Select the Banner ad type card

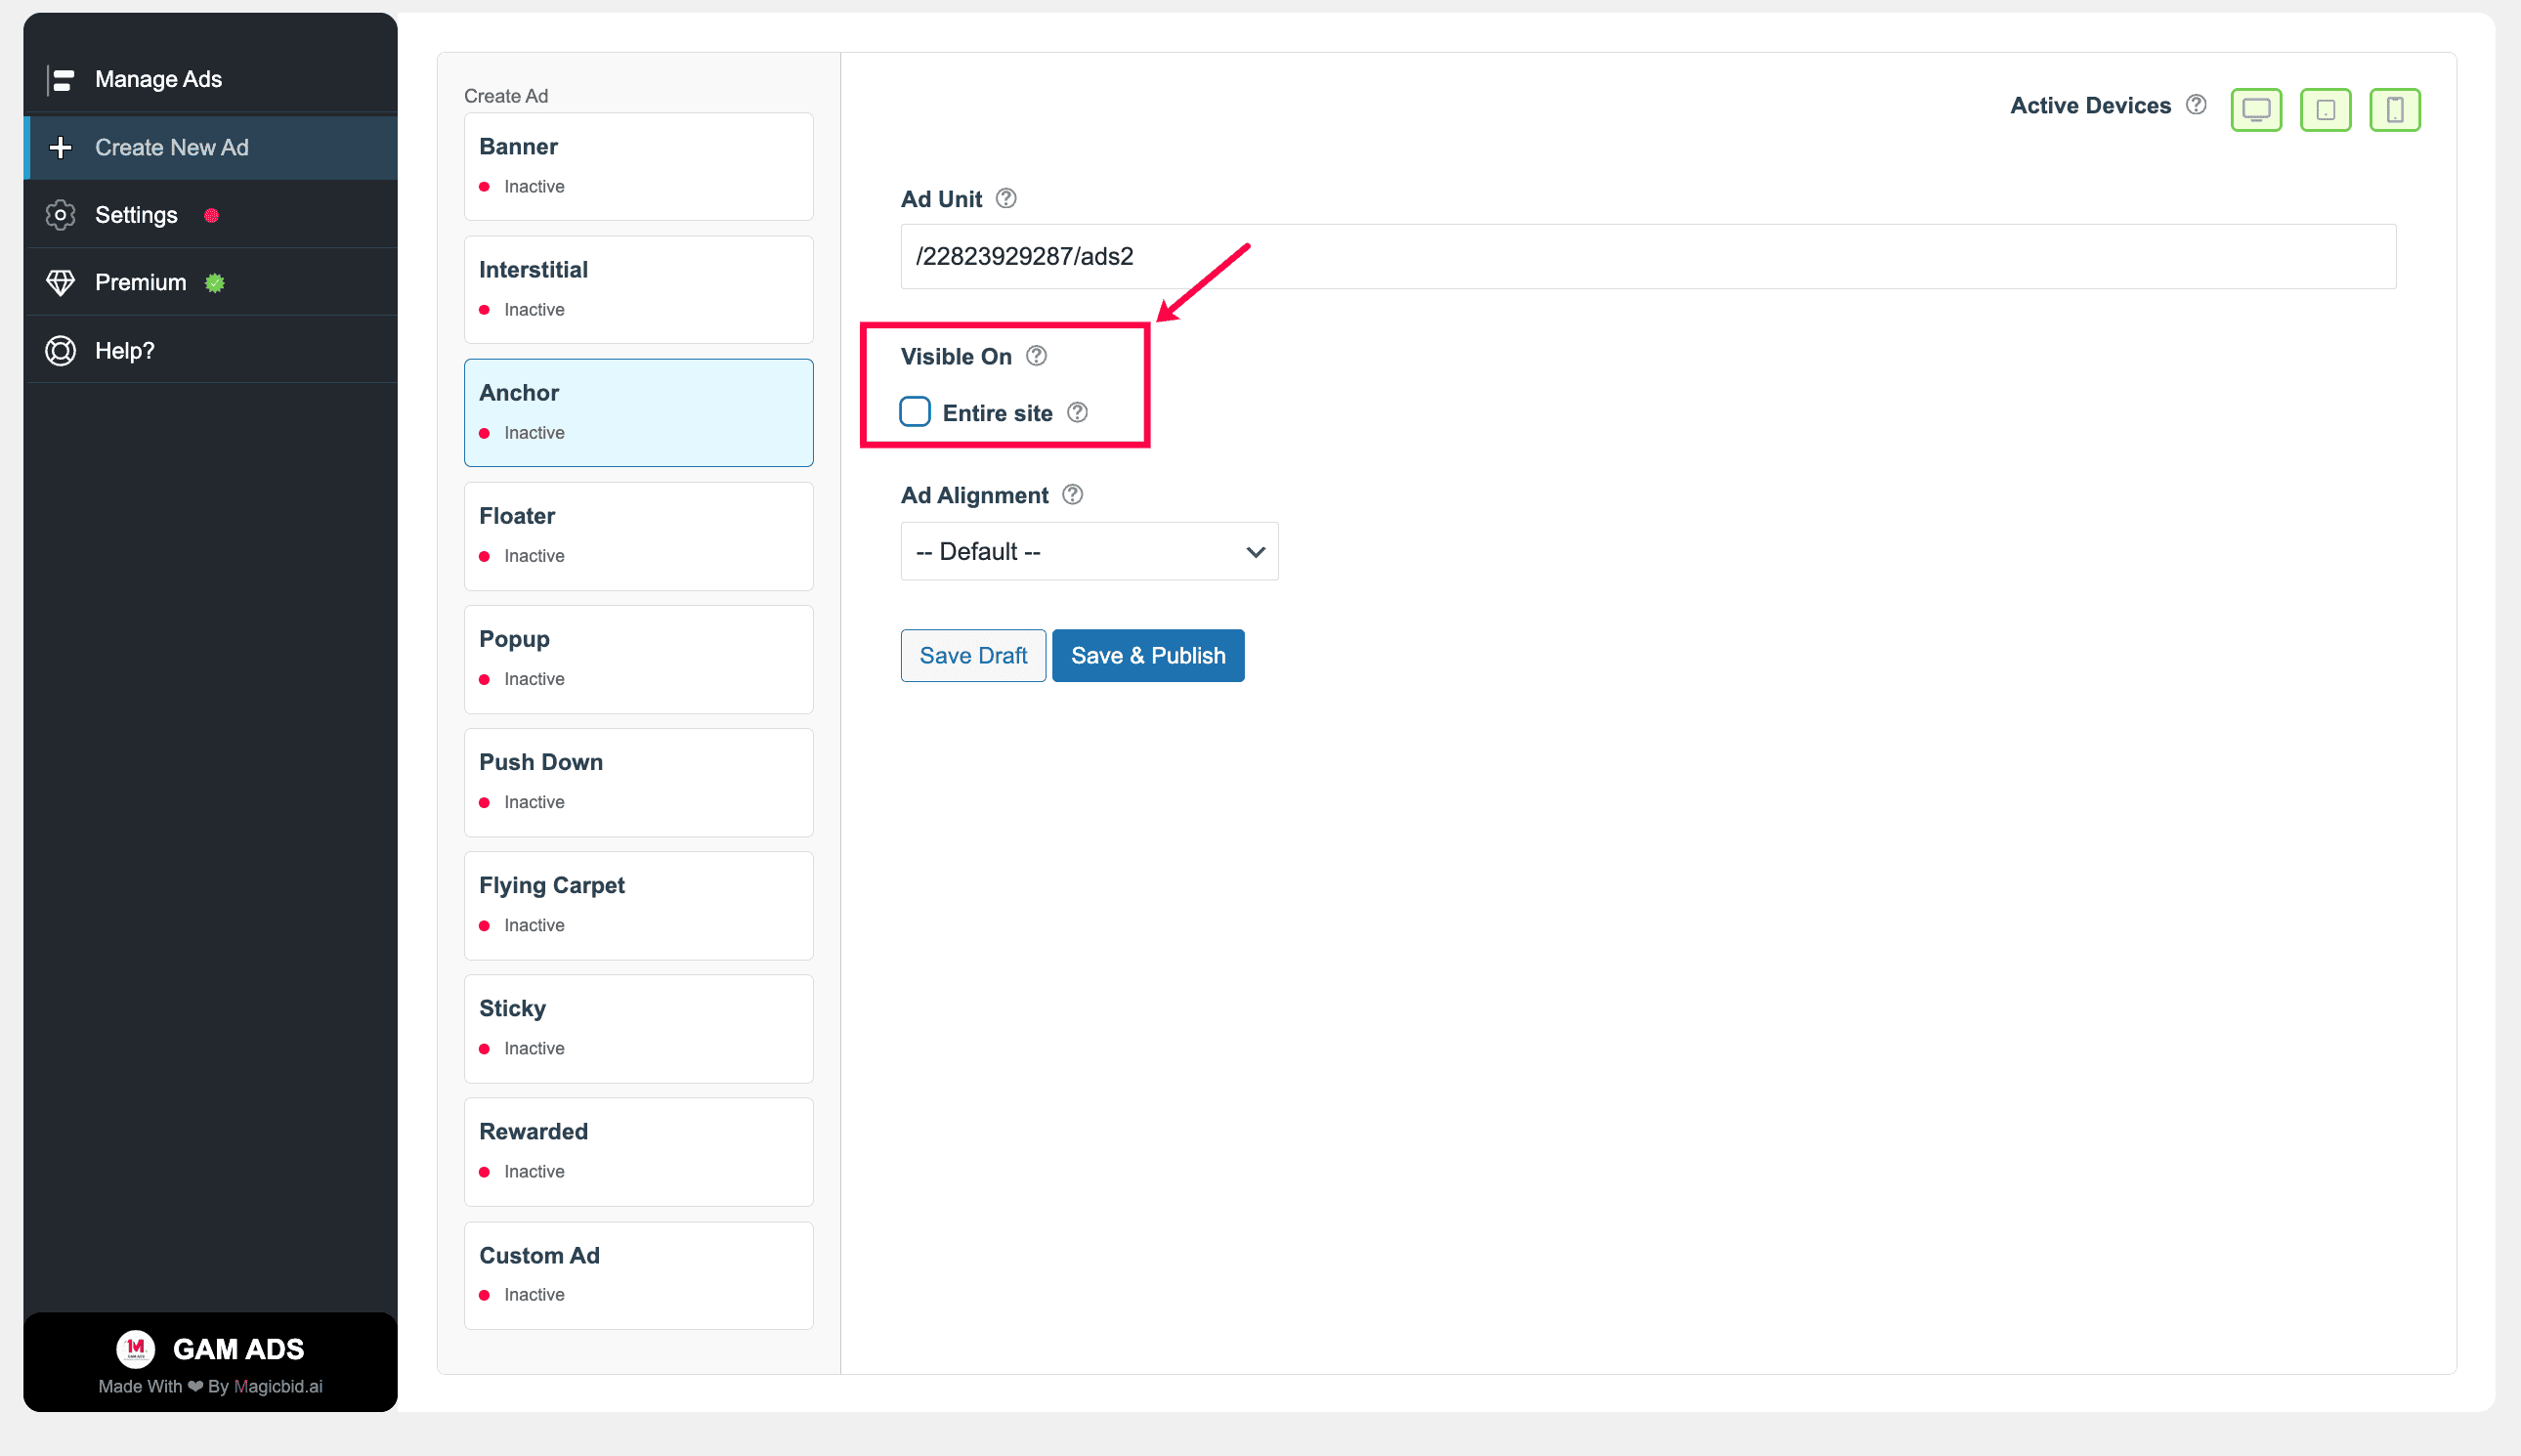[638, 166]
